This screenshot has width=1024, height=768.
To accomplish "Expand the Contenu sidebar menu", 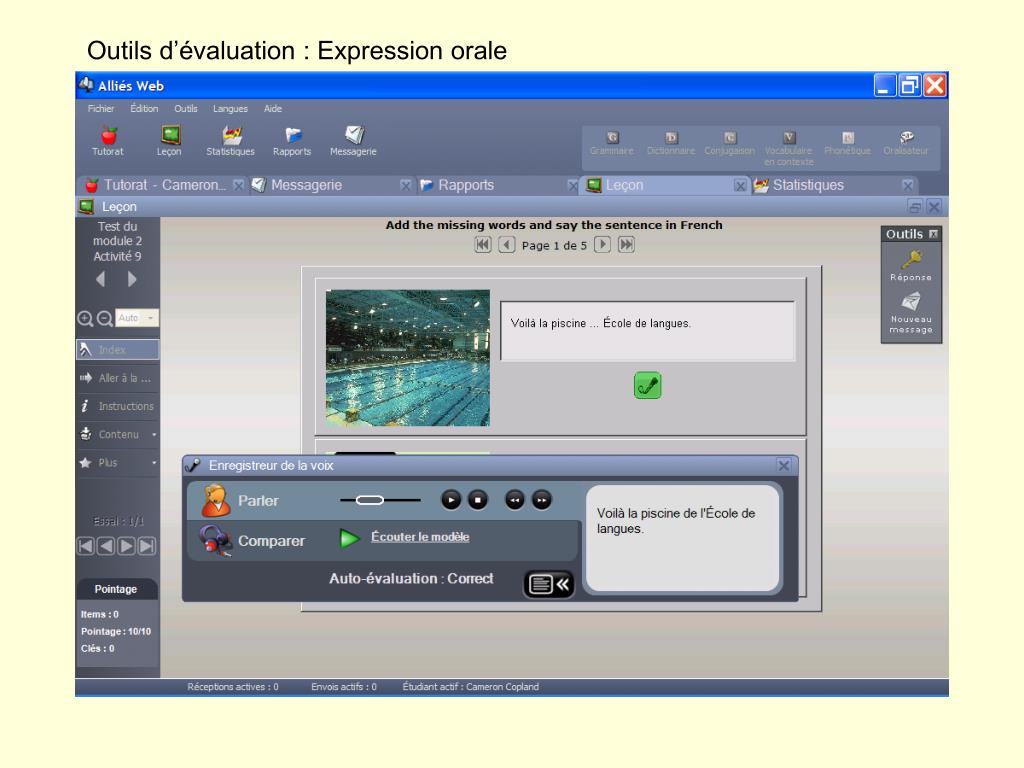I will 118,434.
